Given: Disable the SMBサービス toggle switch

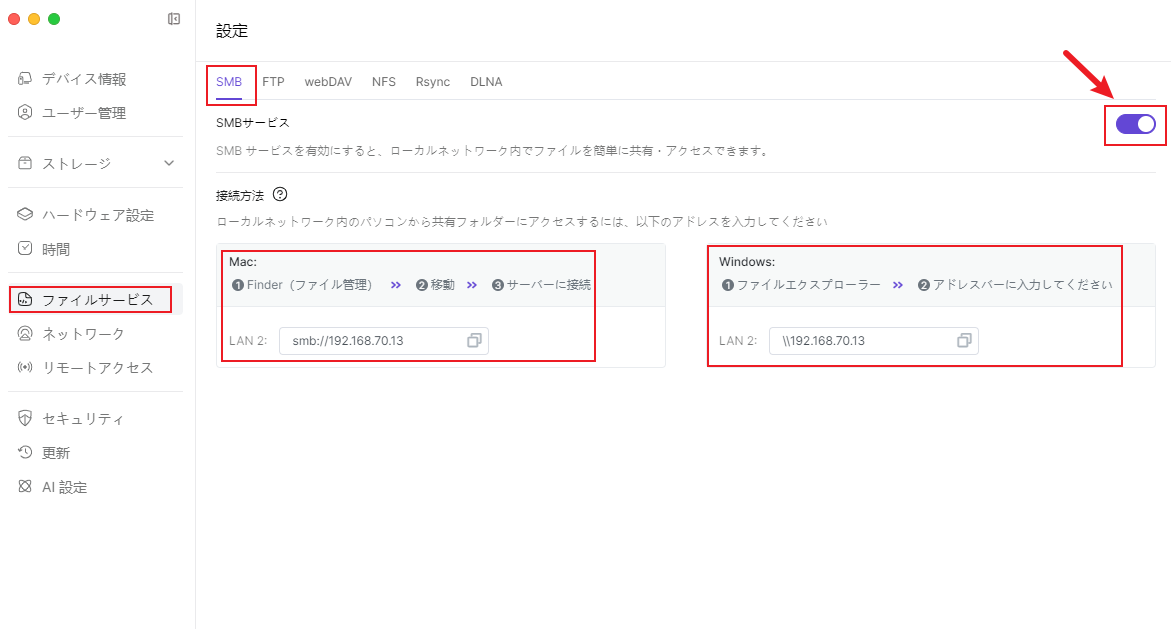Looking at the screenshot, I should [x=1135, y=124].
